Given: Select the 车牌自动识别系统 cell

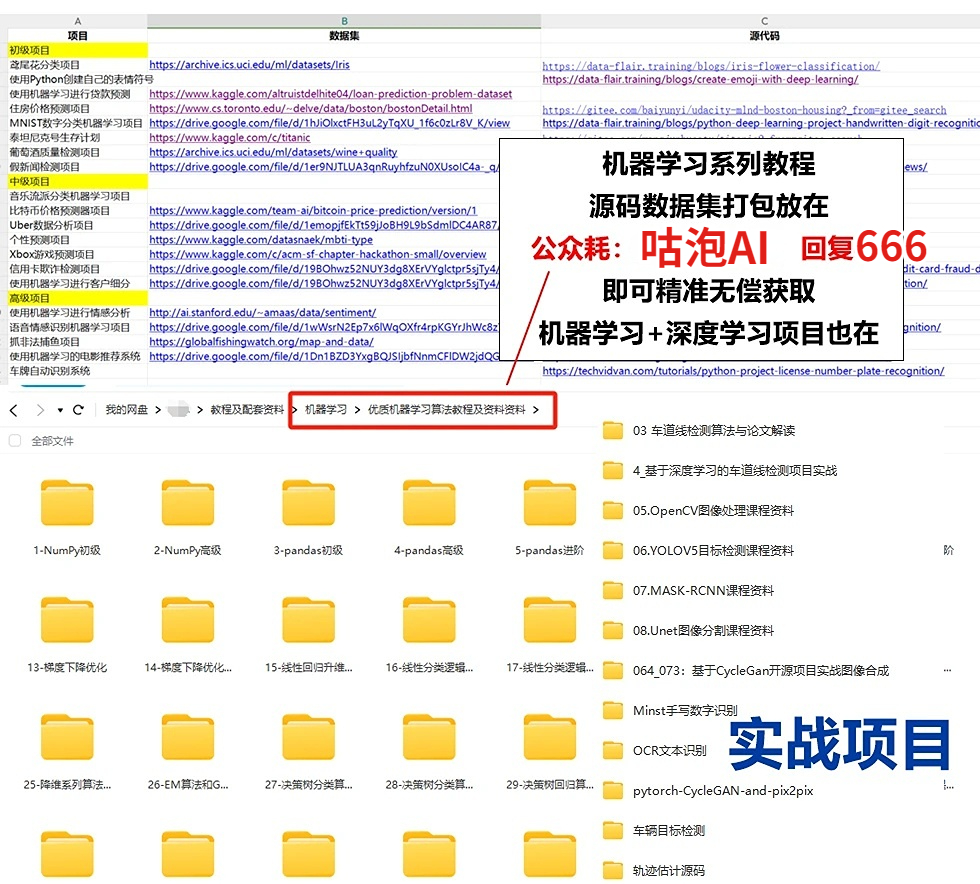Looking at the screenshot, I should click(x=78, y=371).
